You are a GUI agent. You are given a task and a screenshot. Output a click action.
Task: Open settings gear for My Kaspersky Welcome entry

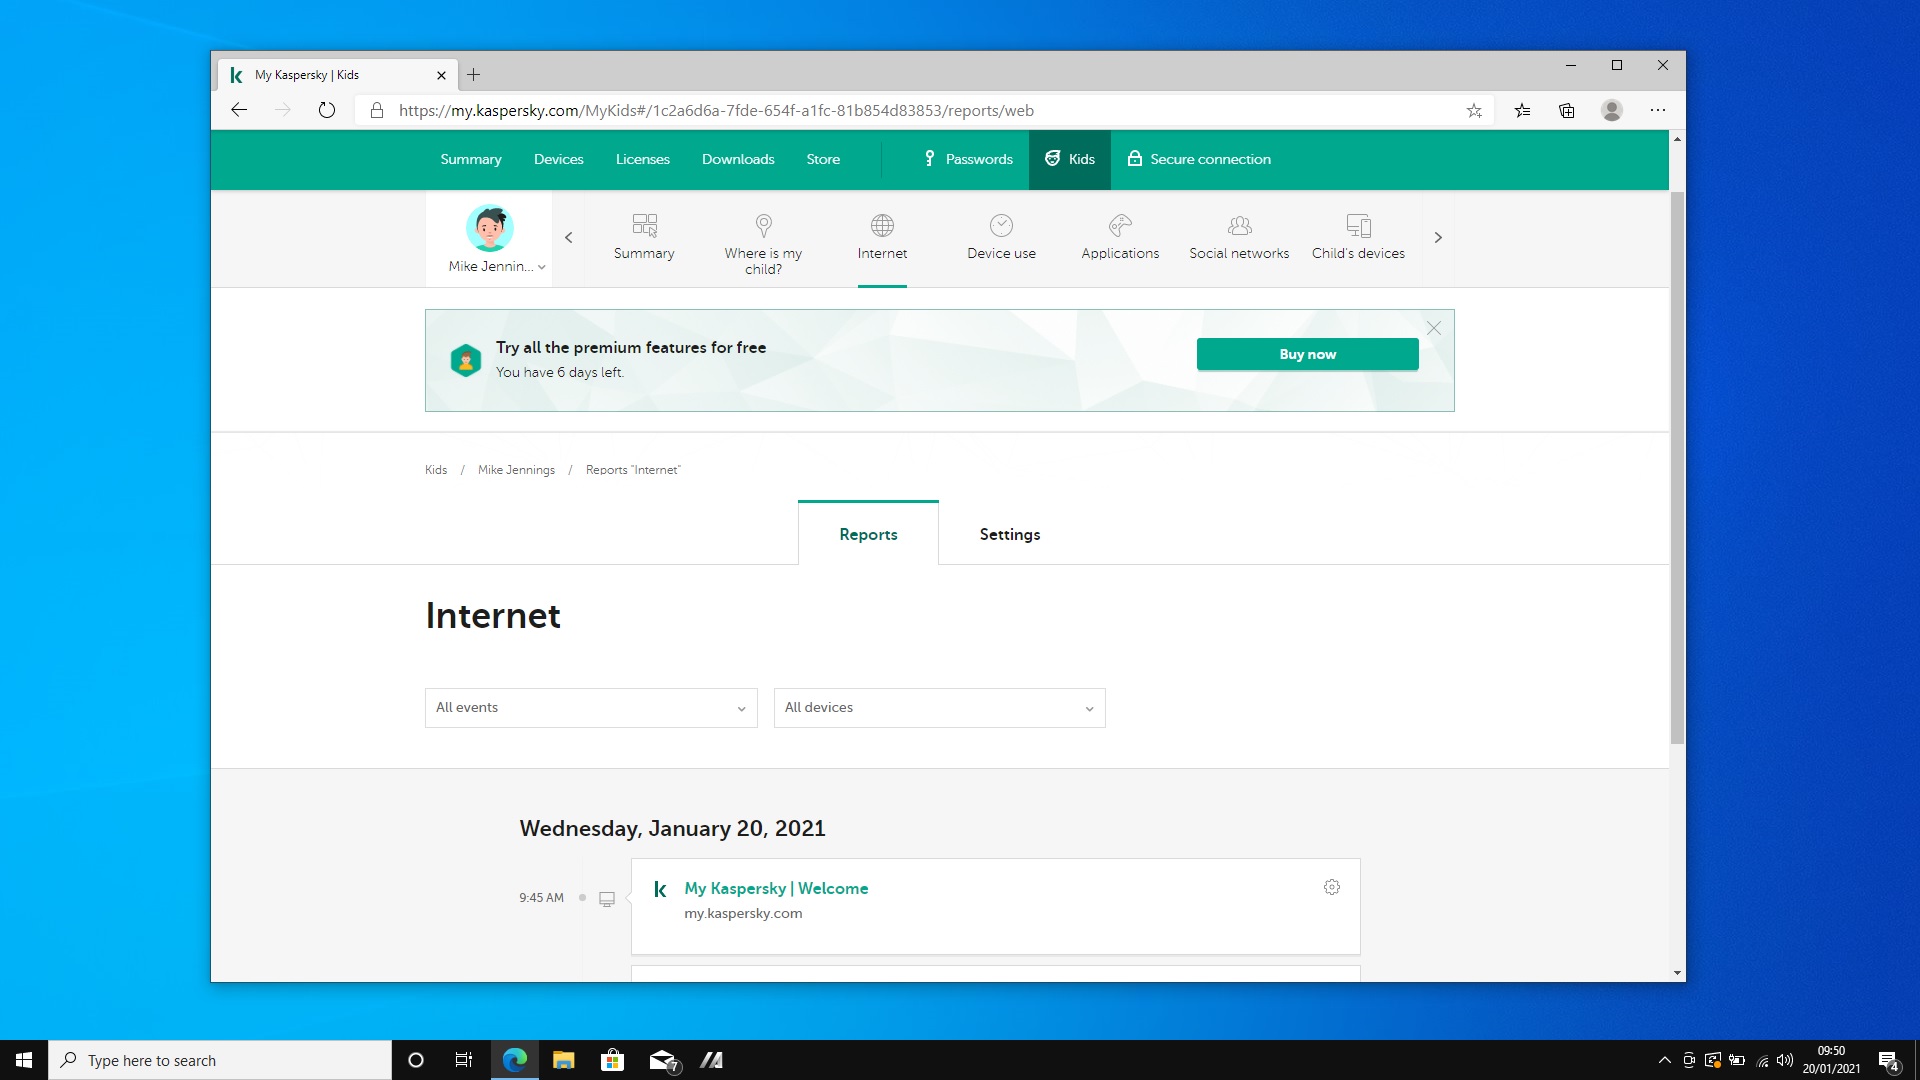(1331, 887)
